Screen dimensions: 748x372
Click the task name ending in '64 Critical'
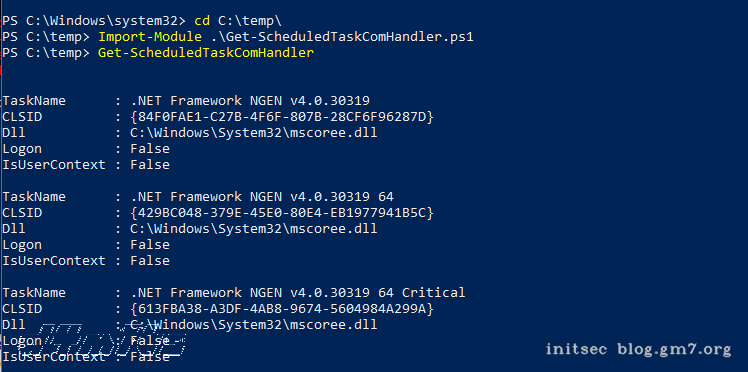click(298, 293)
